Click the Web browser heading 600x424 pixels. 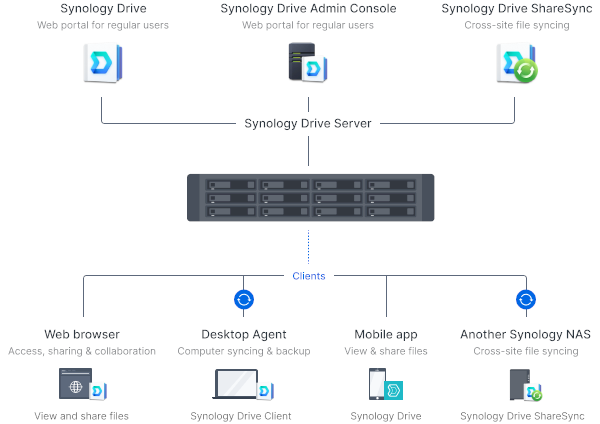click(x=82, y=334)
